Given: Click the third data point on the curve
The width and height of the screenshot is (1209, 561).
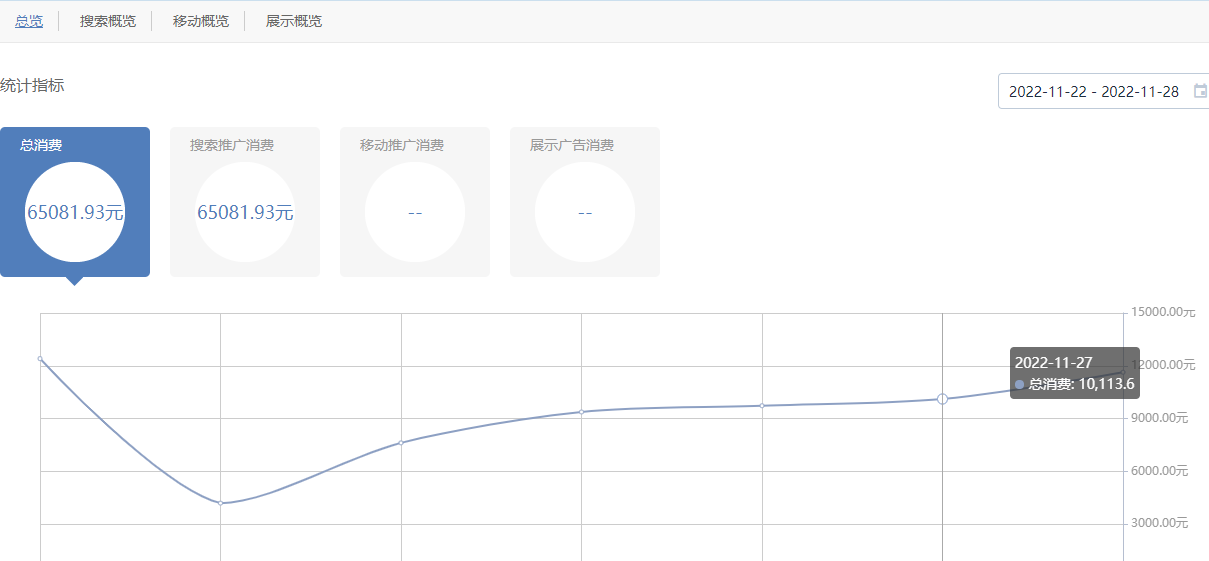Looking at the screenshot, I should (x=401, y=442).
